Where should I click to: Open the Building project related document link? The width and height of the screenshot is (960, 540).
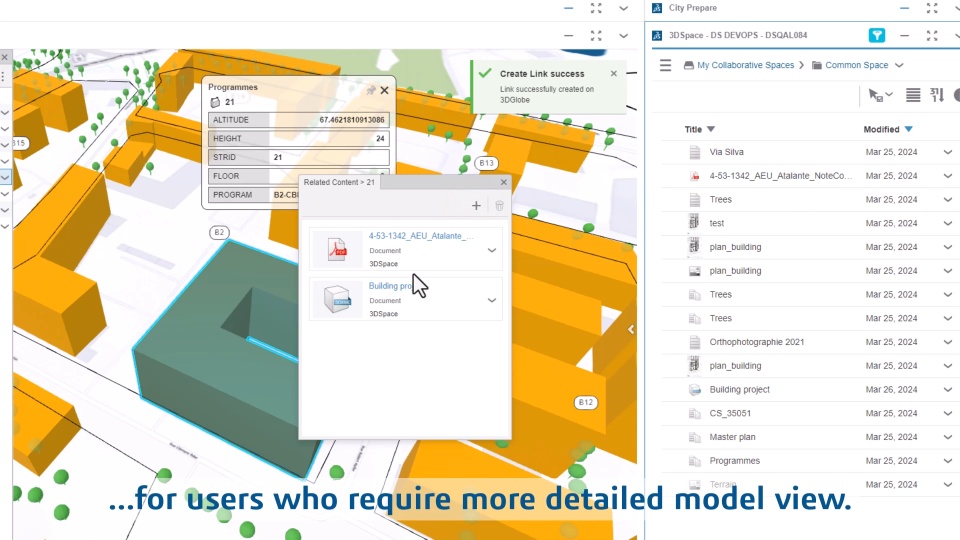click(391, 286)
